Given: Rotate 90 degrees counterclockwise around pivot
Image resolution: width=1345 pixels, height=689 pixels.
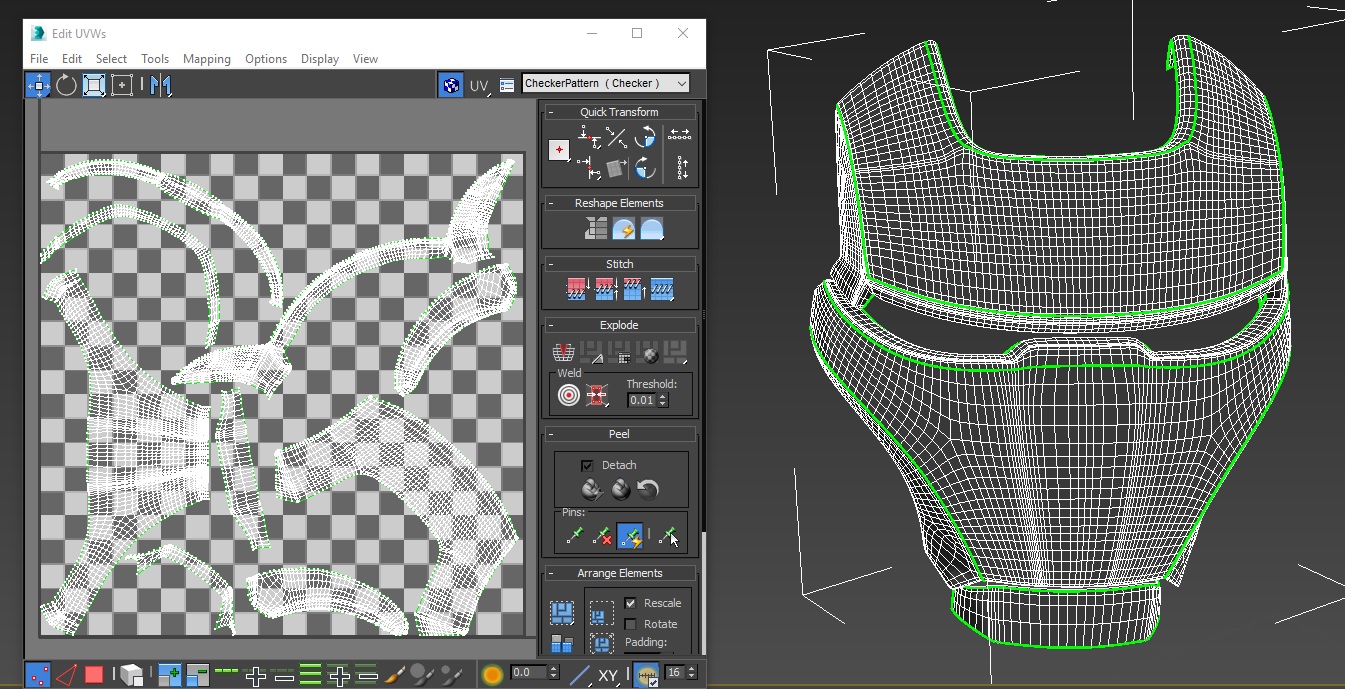Looking at the screenshot, I should click(x=645, y=138).
